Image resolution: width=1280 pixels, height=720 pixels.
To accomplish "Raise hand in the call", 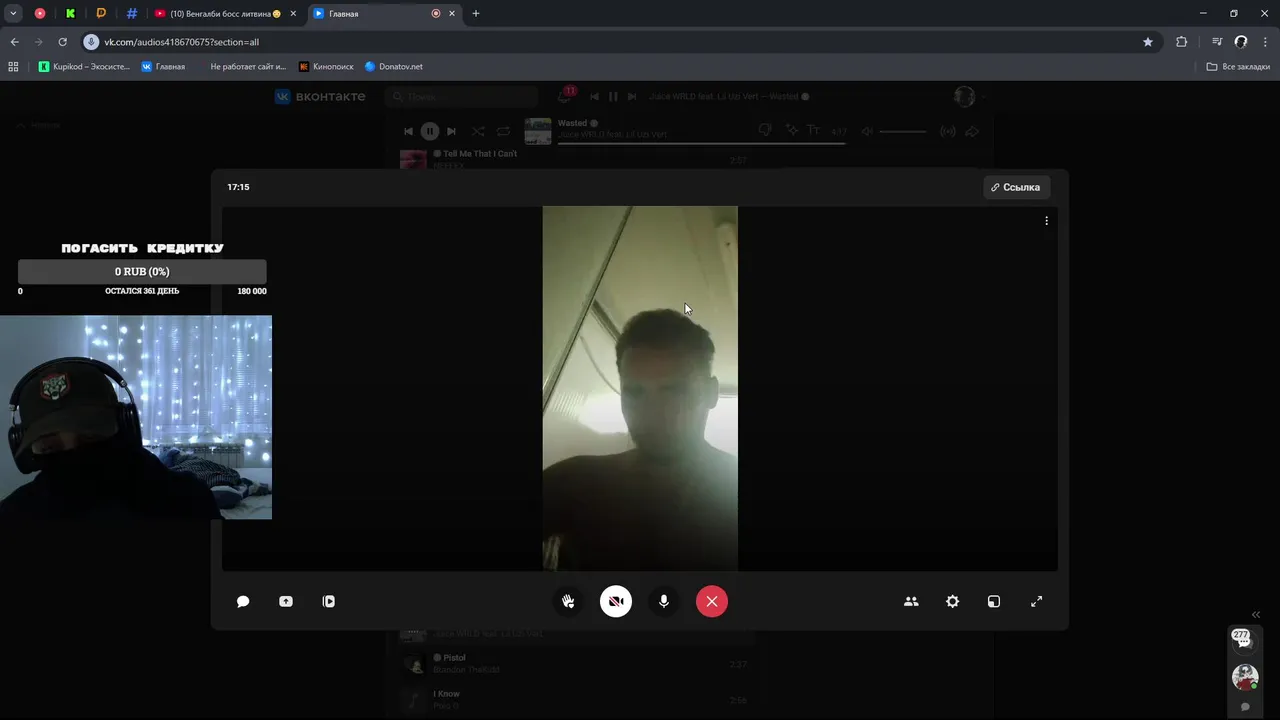I will [x=568, y=601].
